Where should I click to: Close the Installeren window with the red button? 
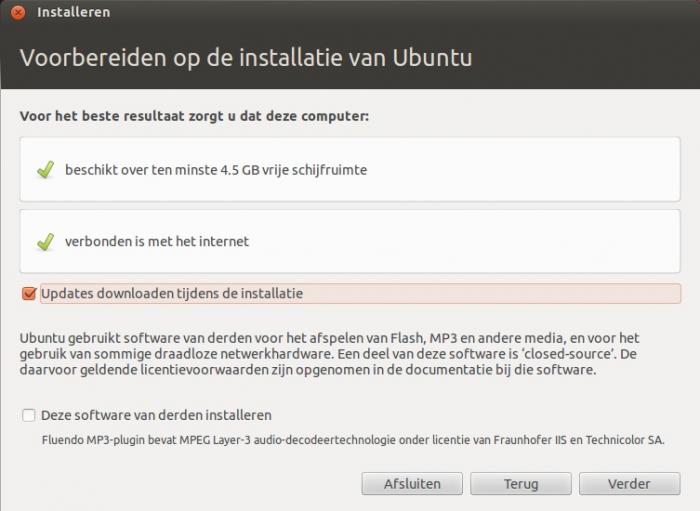click(x=18, y=12)
